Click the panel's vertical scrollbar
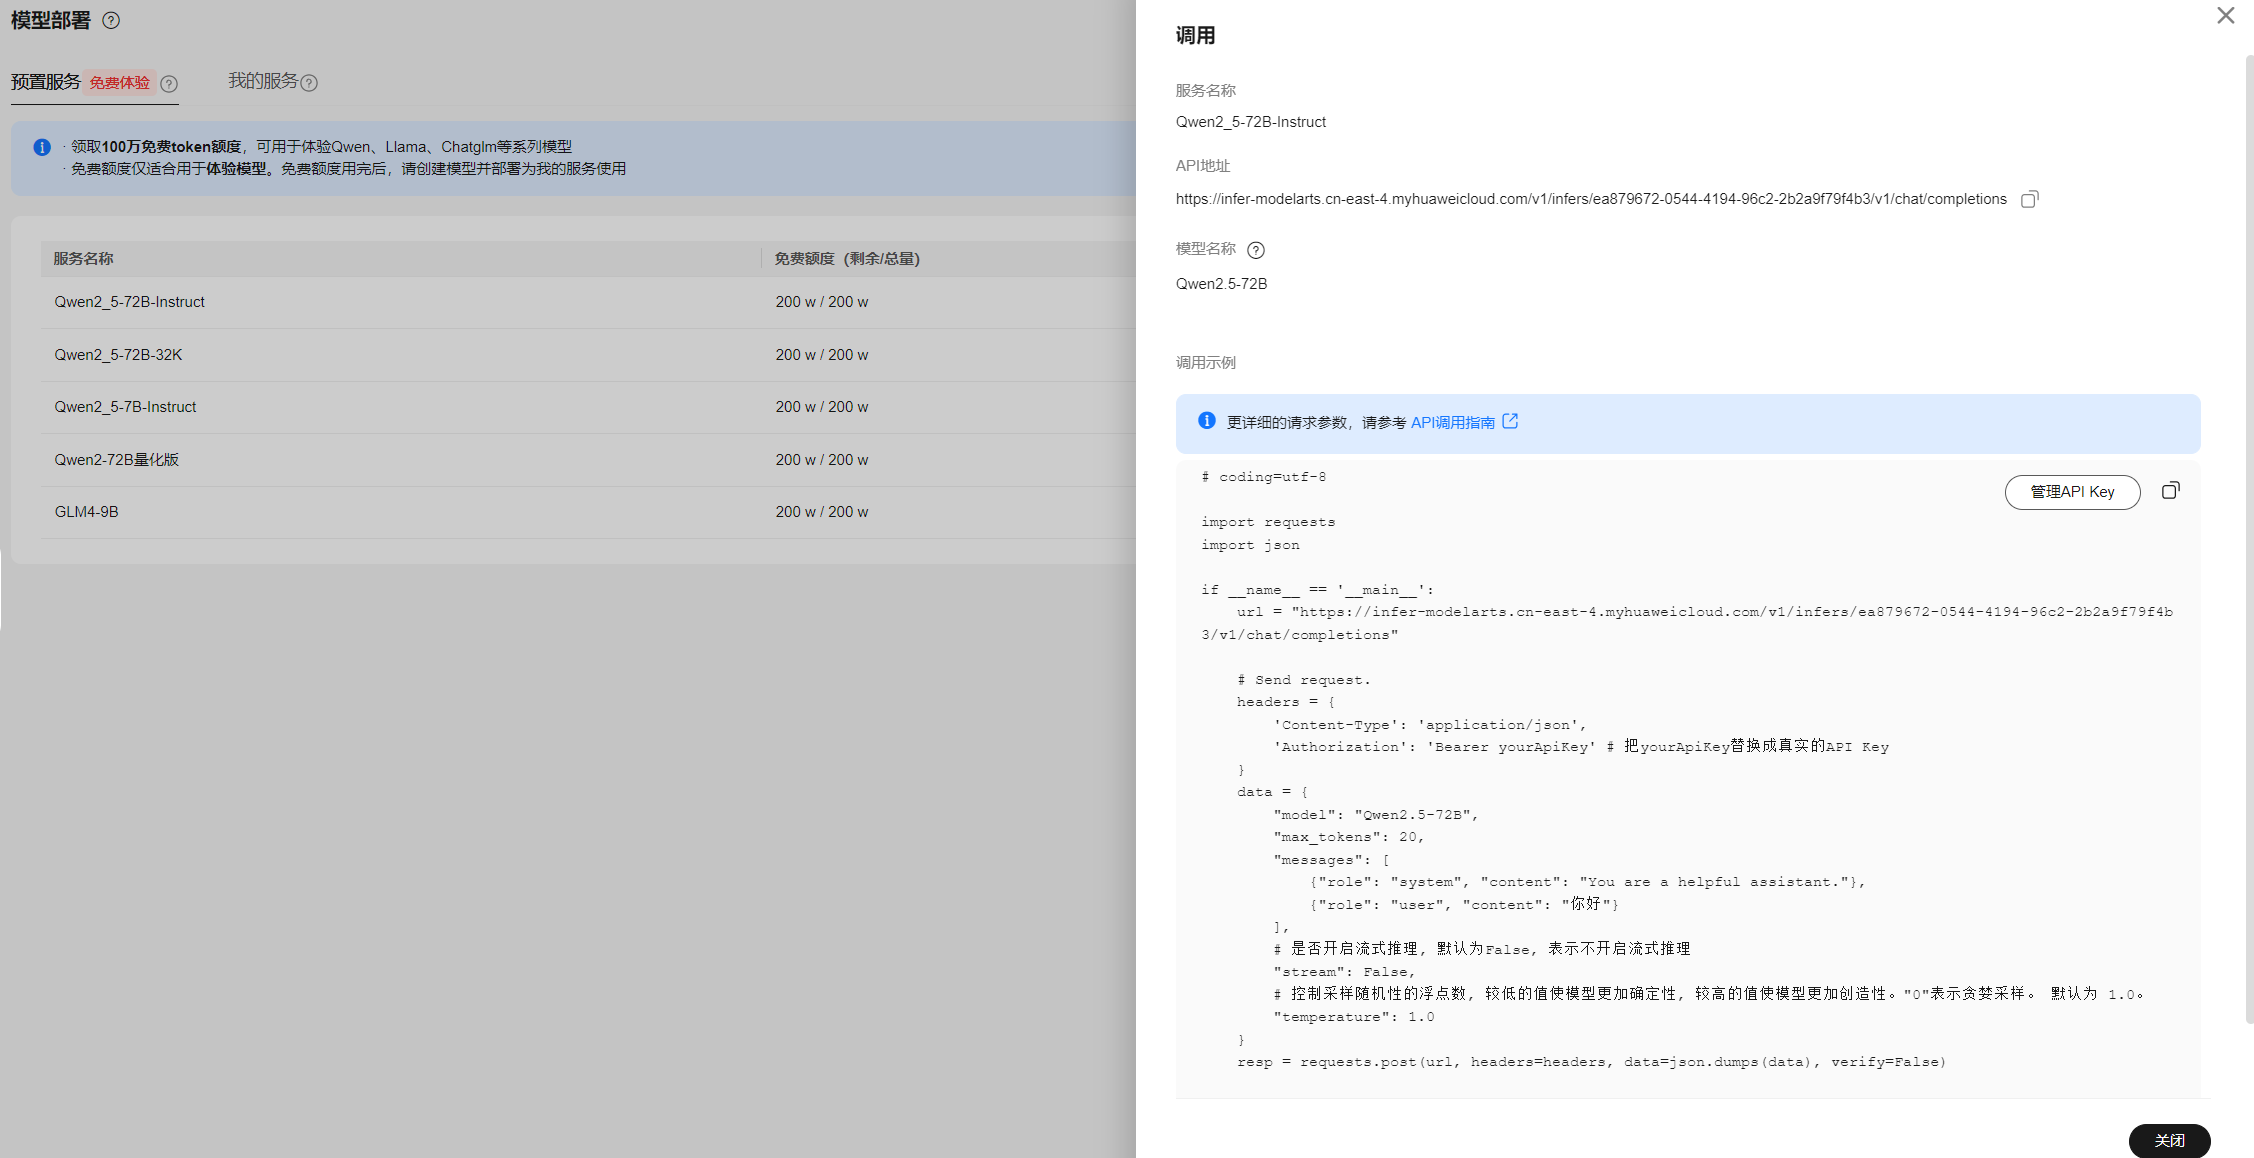2254x1158 pixels. tap(2249, 540)
